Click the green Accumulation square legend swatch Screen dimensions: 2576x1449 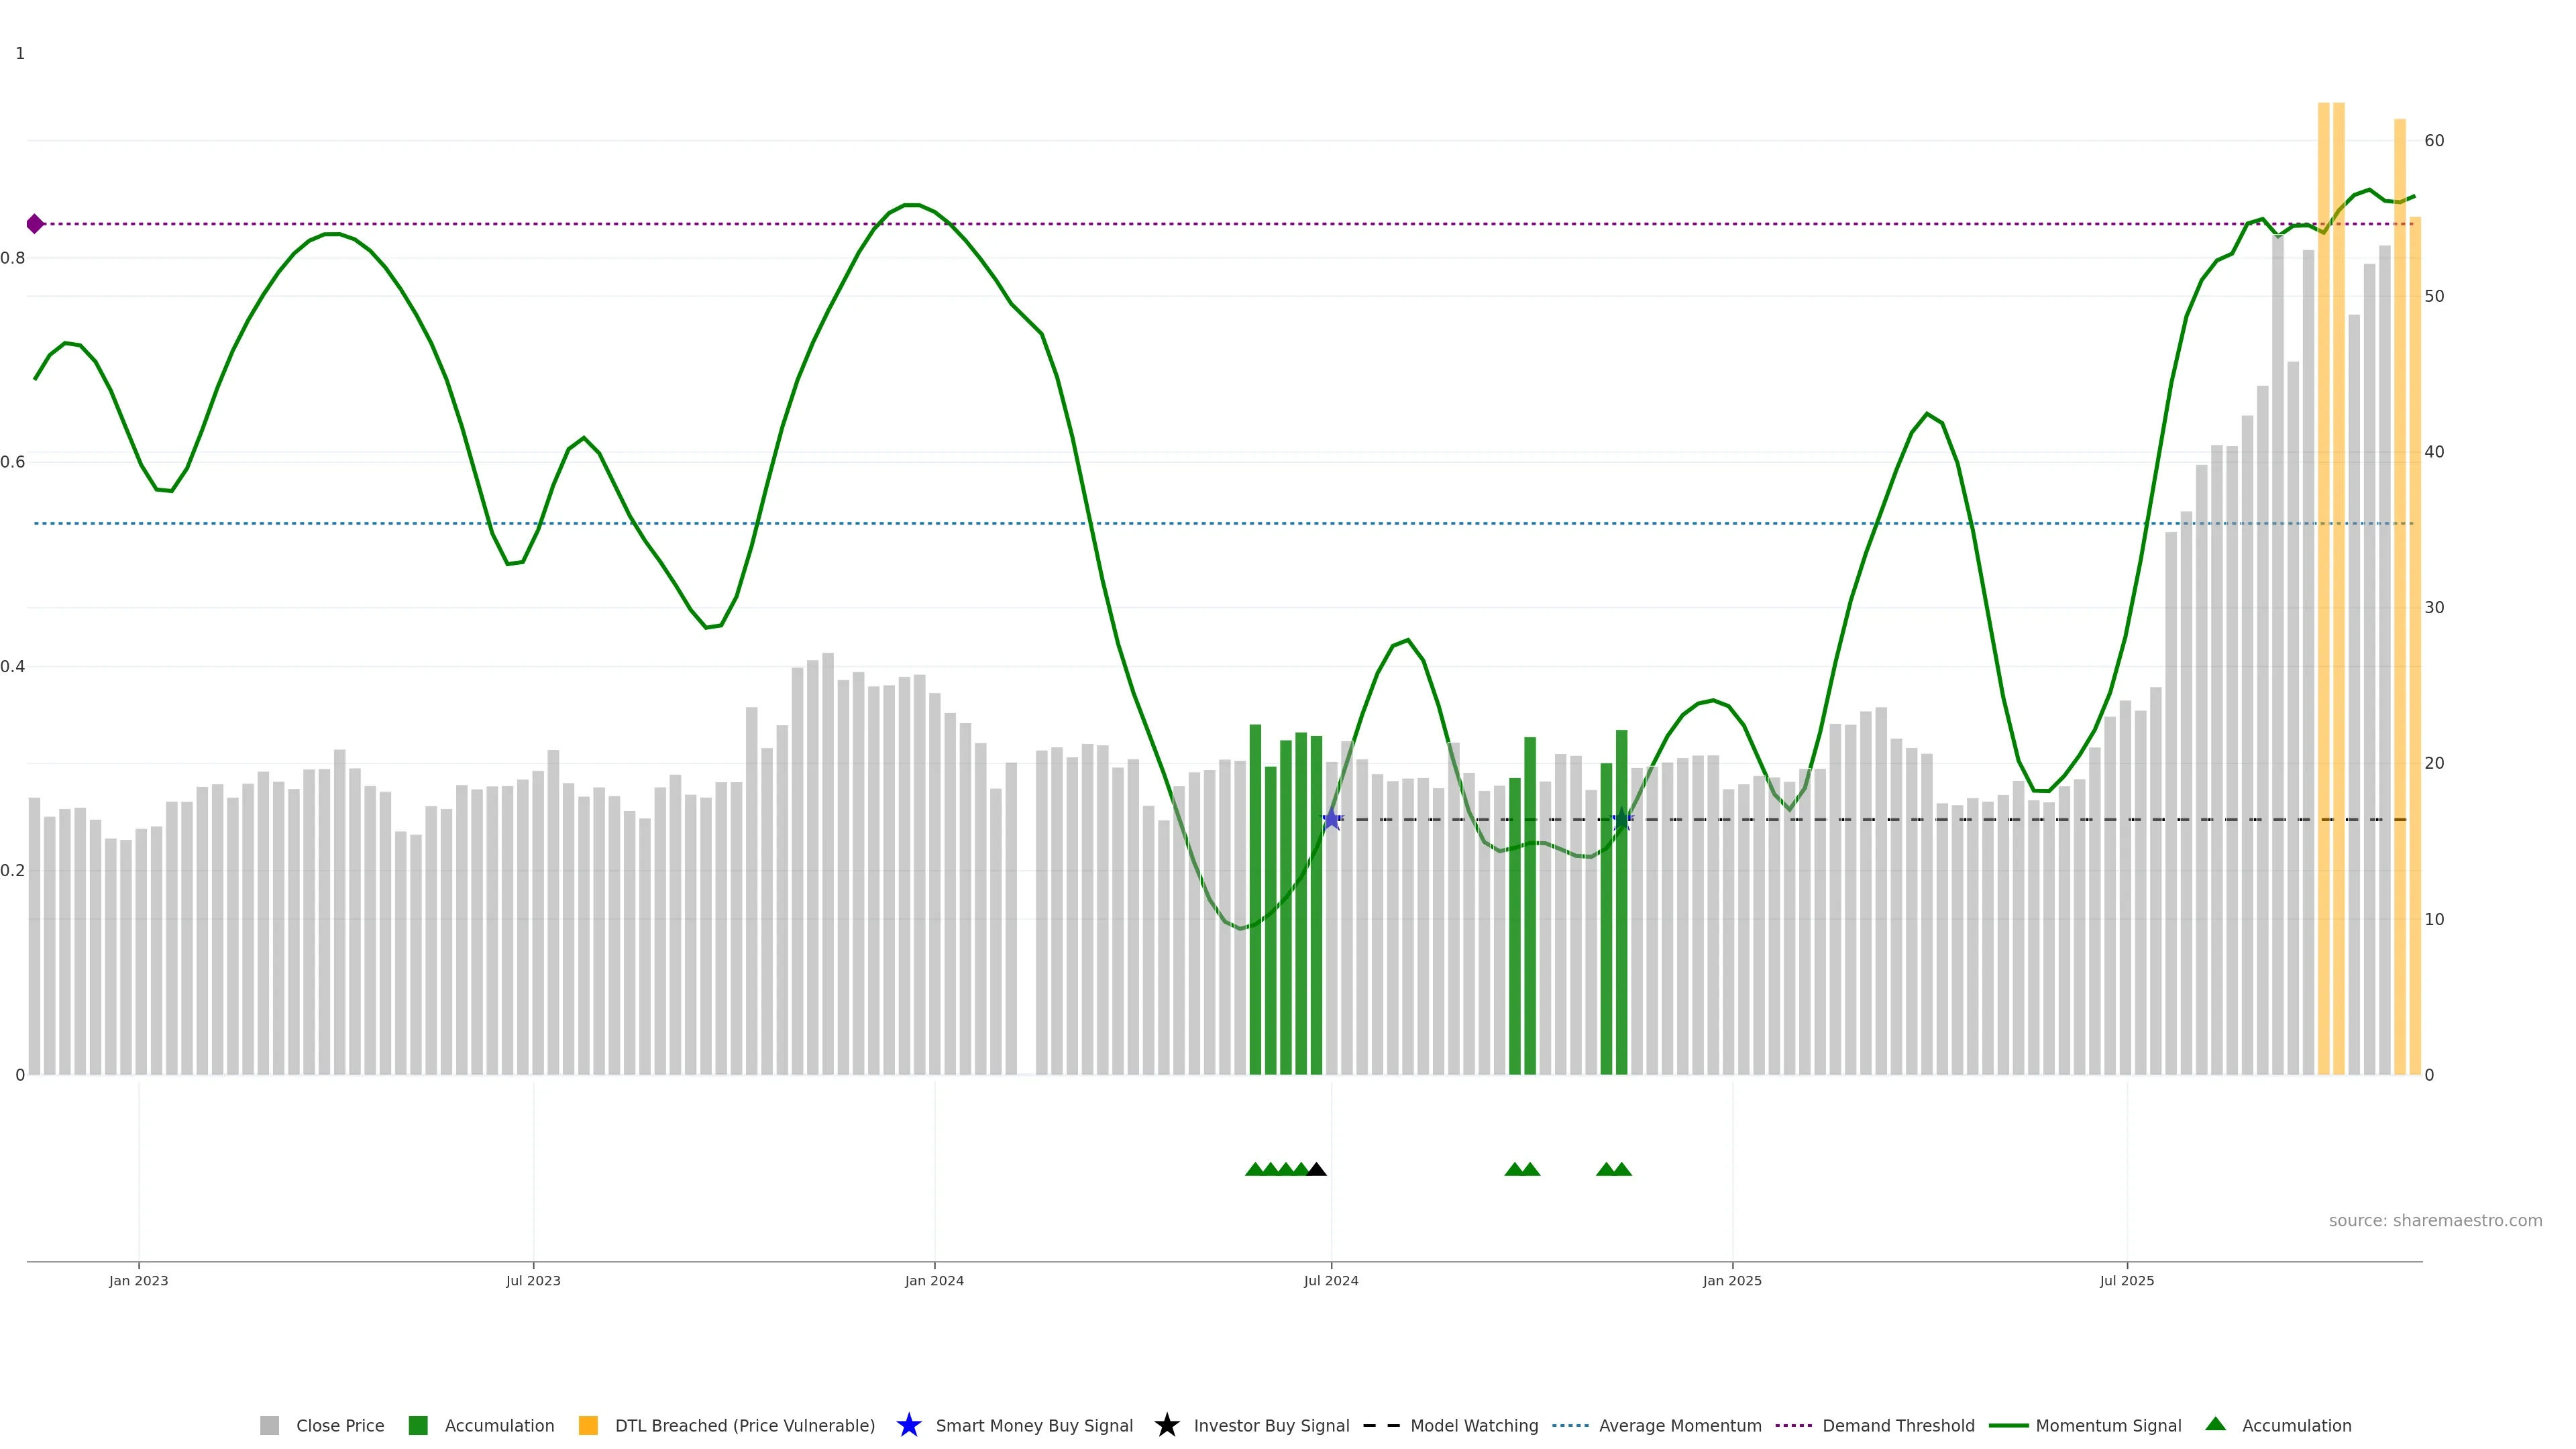pyautogui.click(x=418, y=1425)
